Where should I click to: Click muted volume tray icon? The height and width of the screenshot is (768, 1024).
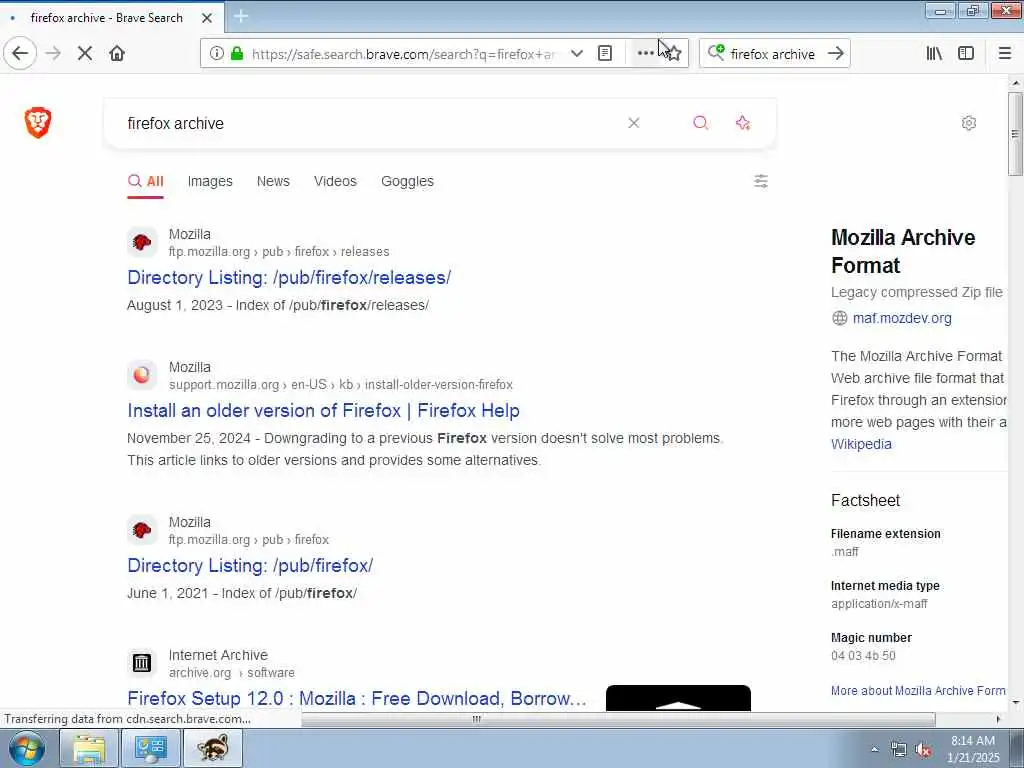pos(923,750)
